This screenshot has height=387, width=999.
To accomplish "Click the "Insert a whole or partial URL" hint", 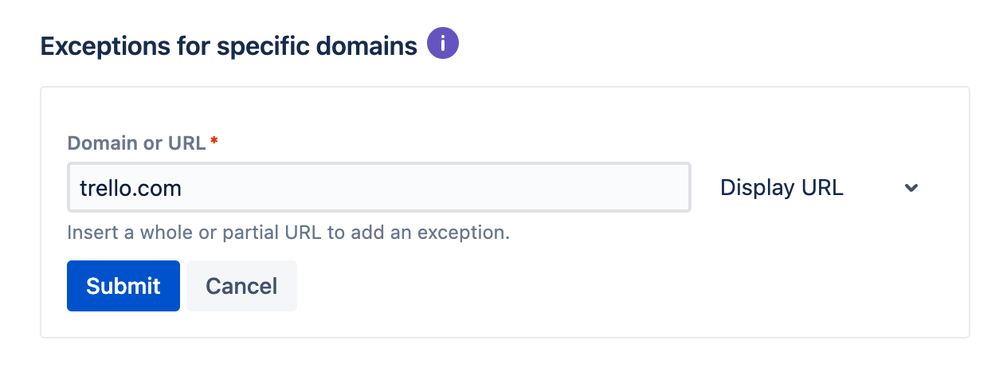I will 288,232.
